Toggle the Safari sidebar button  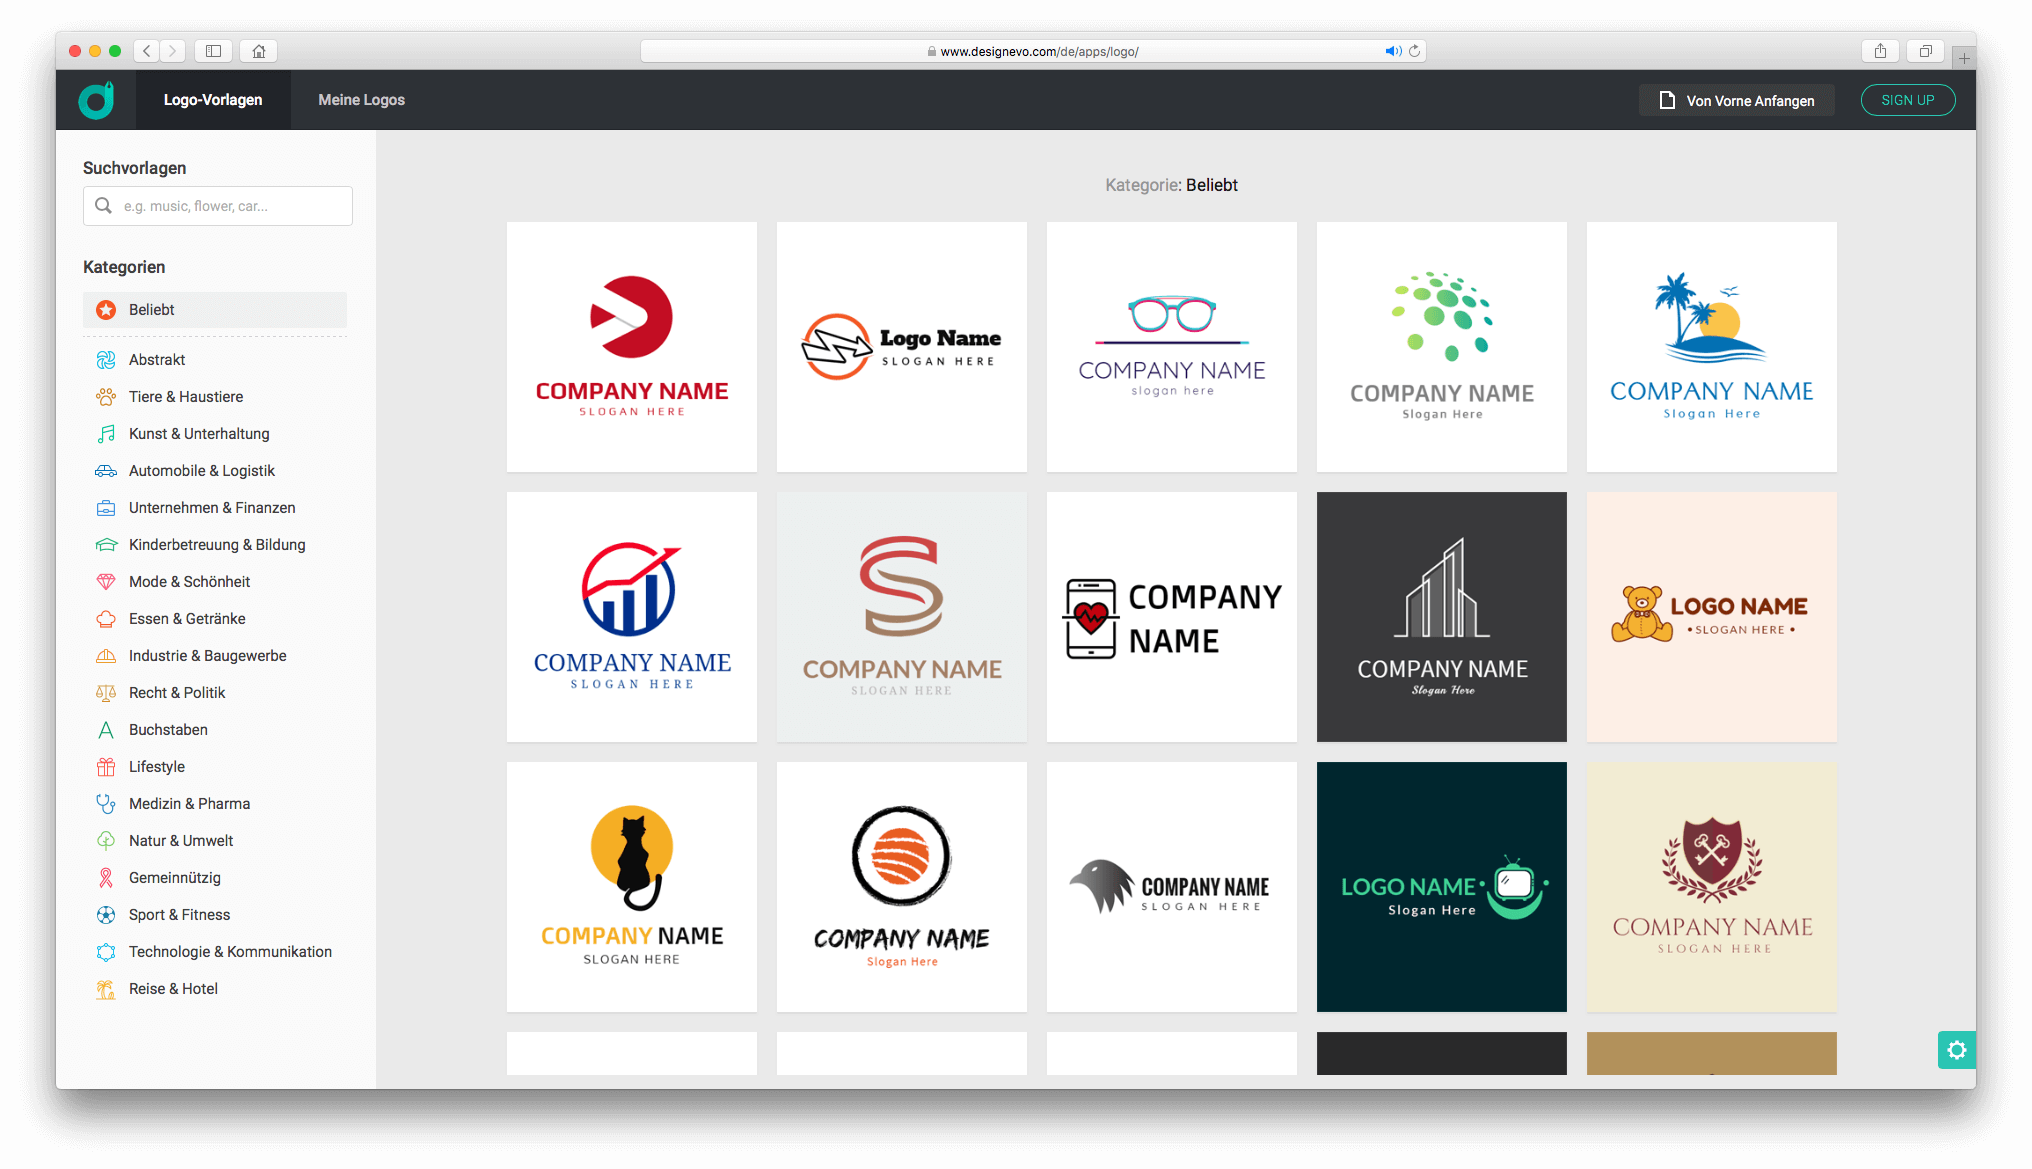(213, 51)
